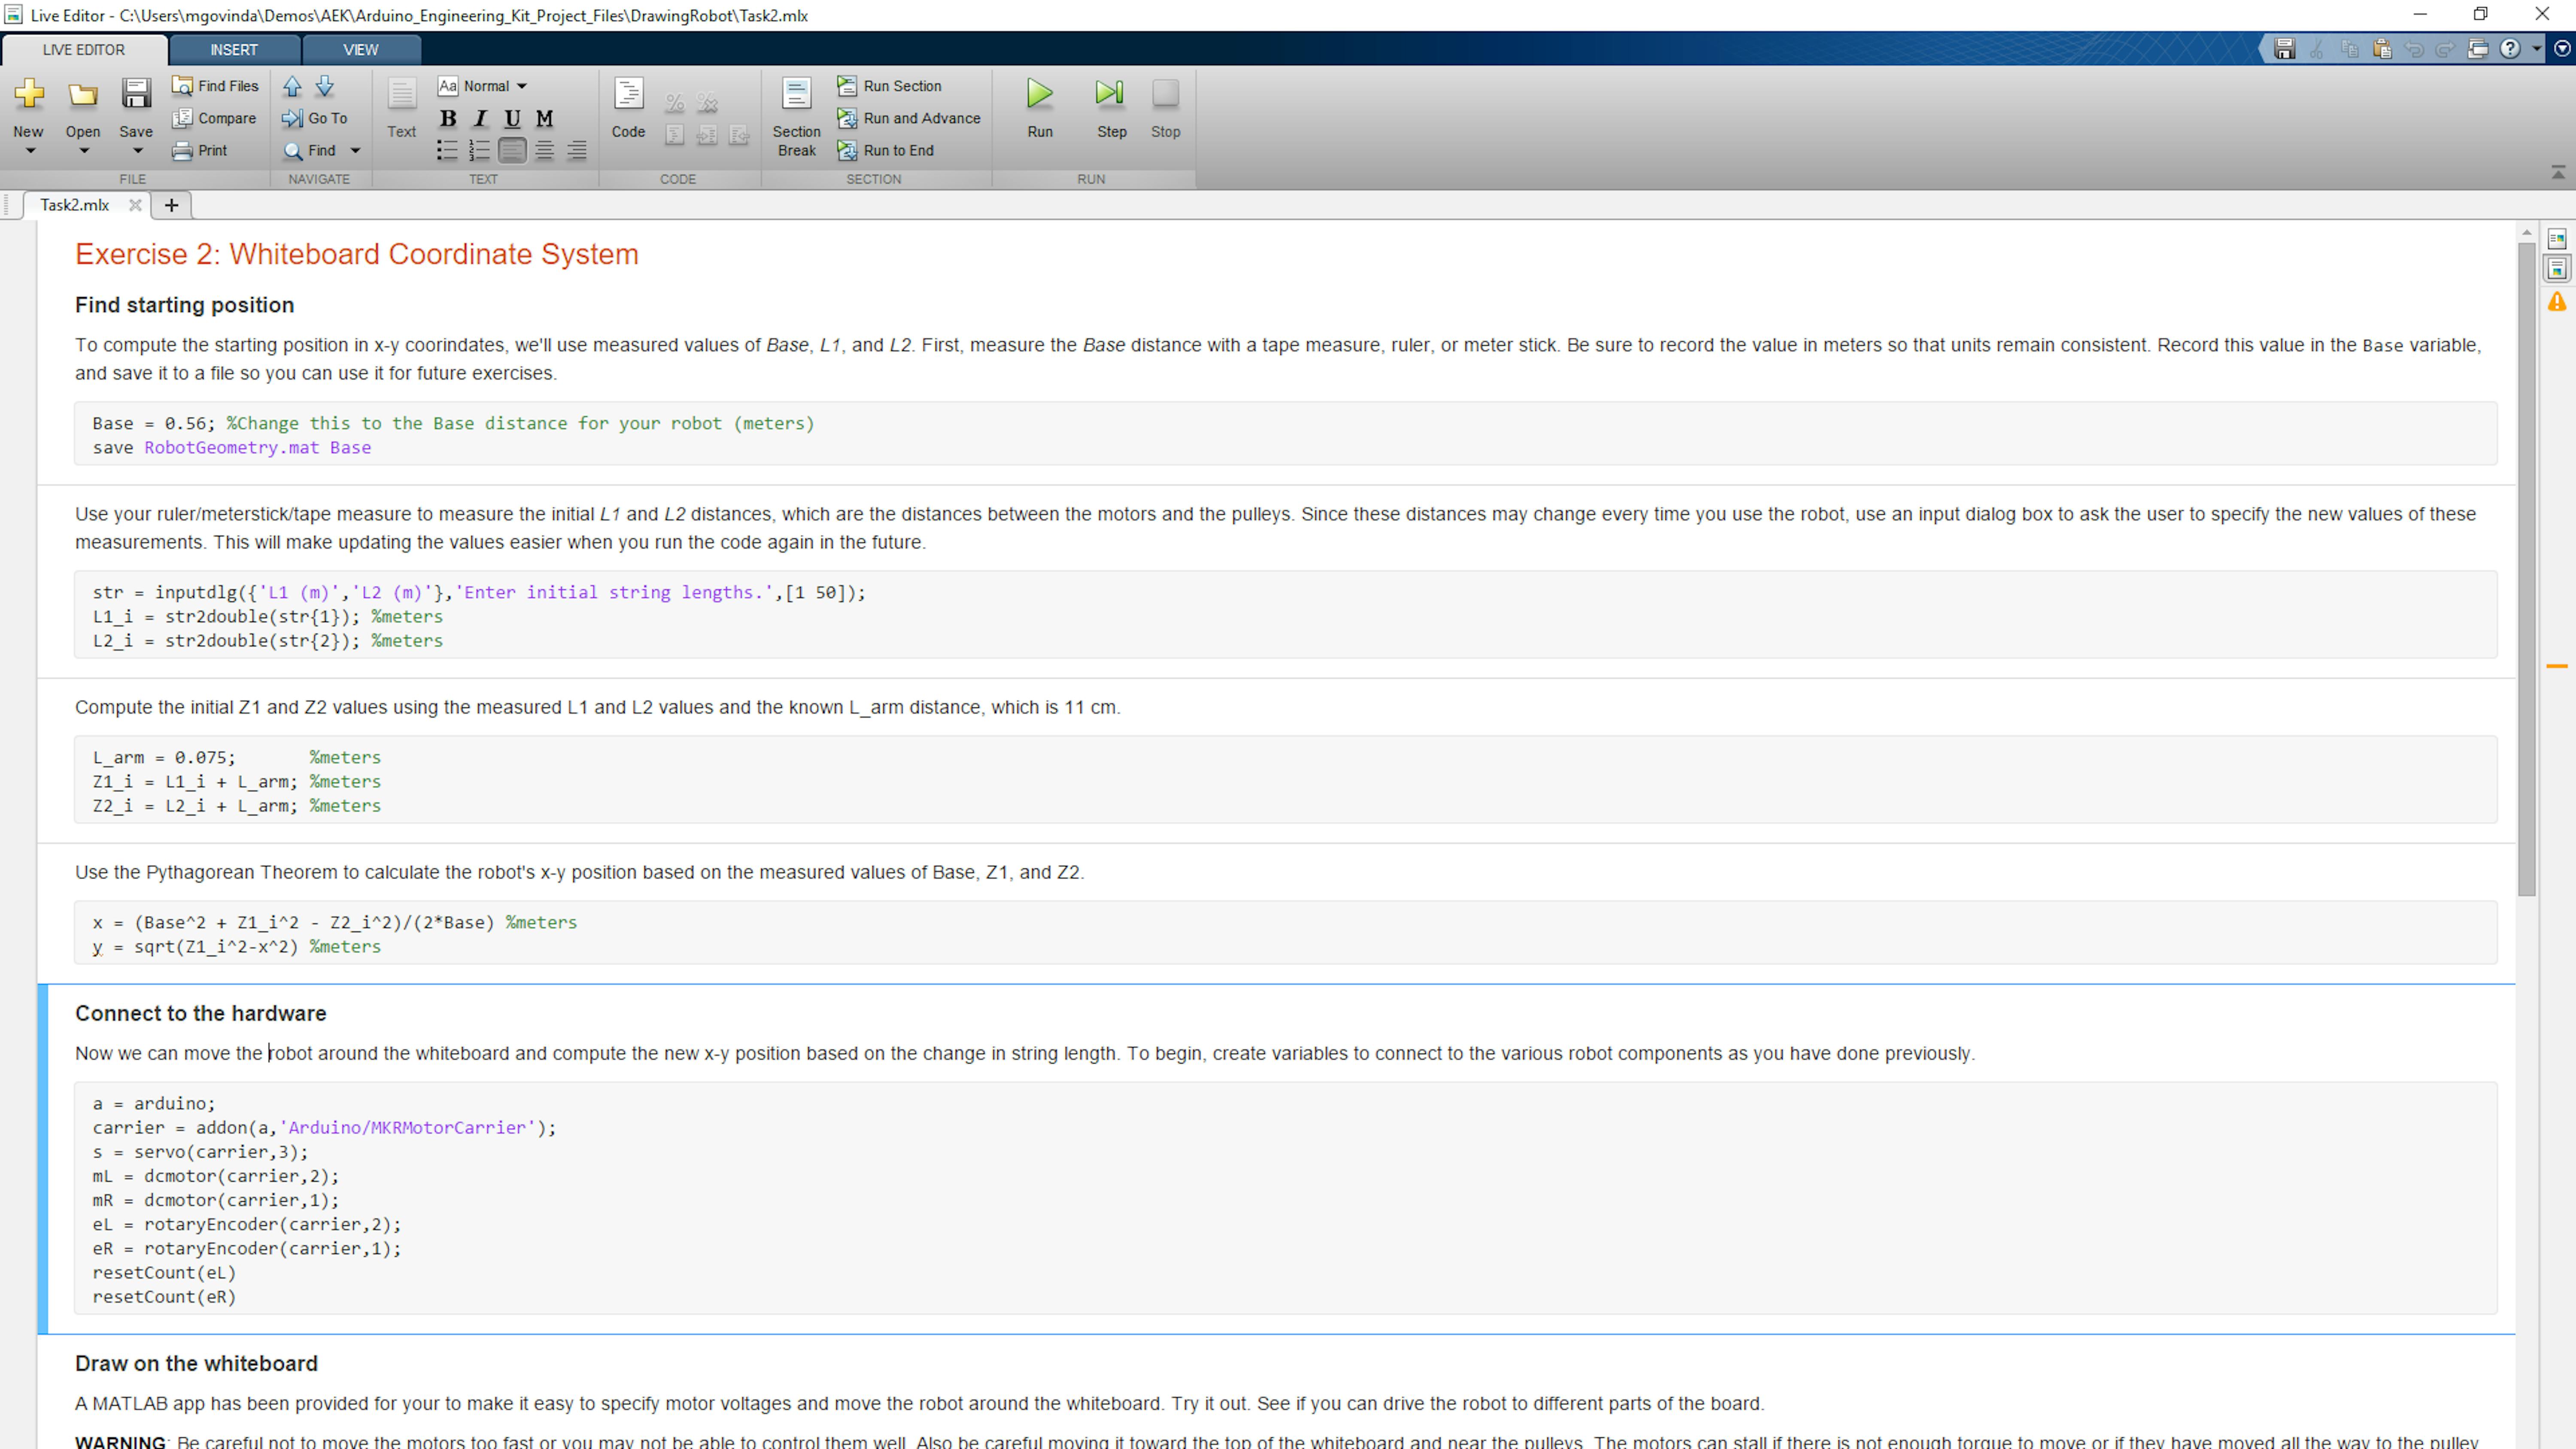Click the New script plus icon

click(29, 94)
